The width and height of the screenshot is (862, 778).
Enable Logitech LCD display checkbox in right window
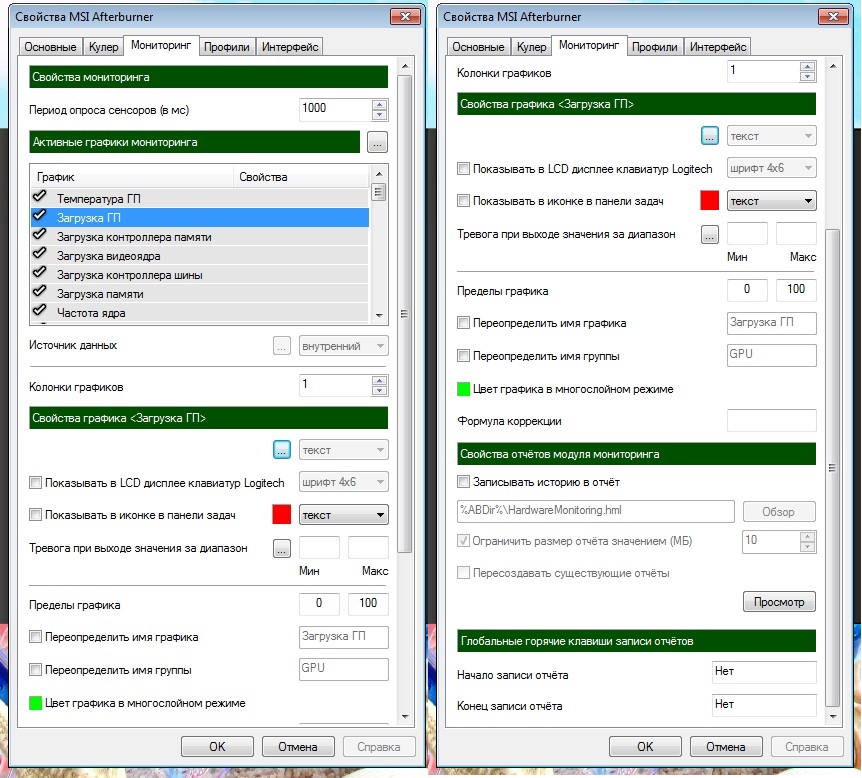point(463,169)
